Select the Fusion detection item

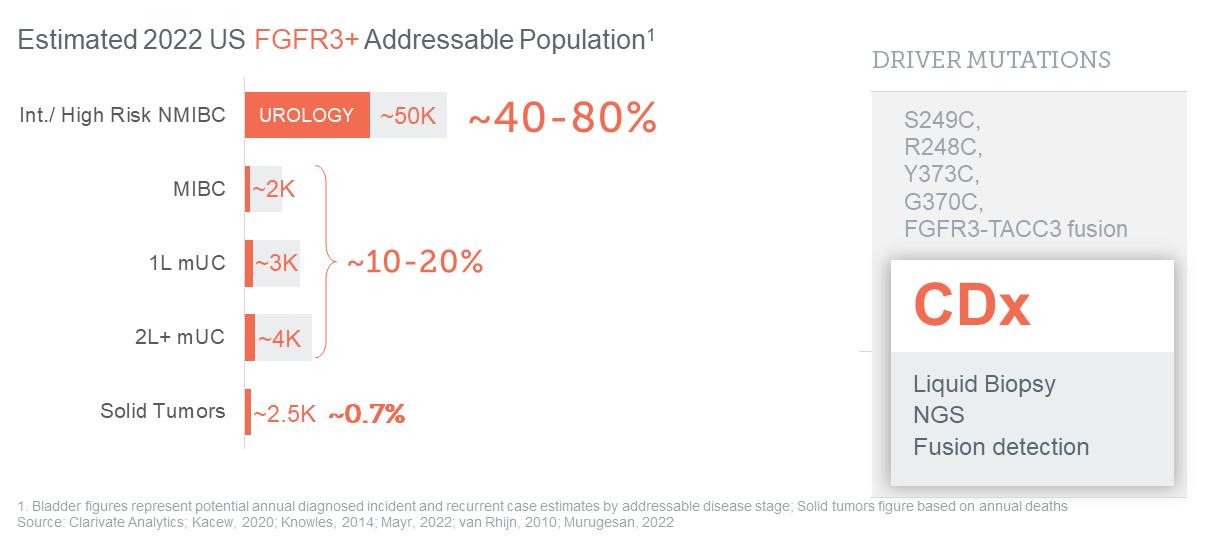tap(1000, 446)
